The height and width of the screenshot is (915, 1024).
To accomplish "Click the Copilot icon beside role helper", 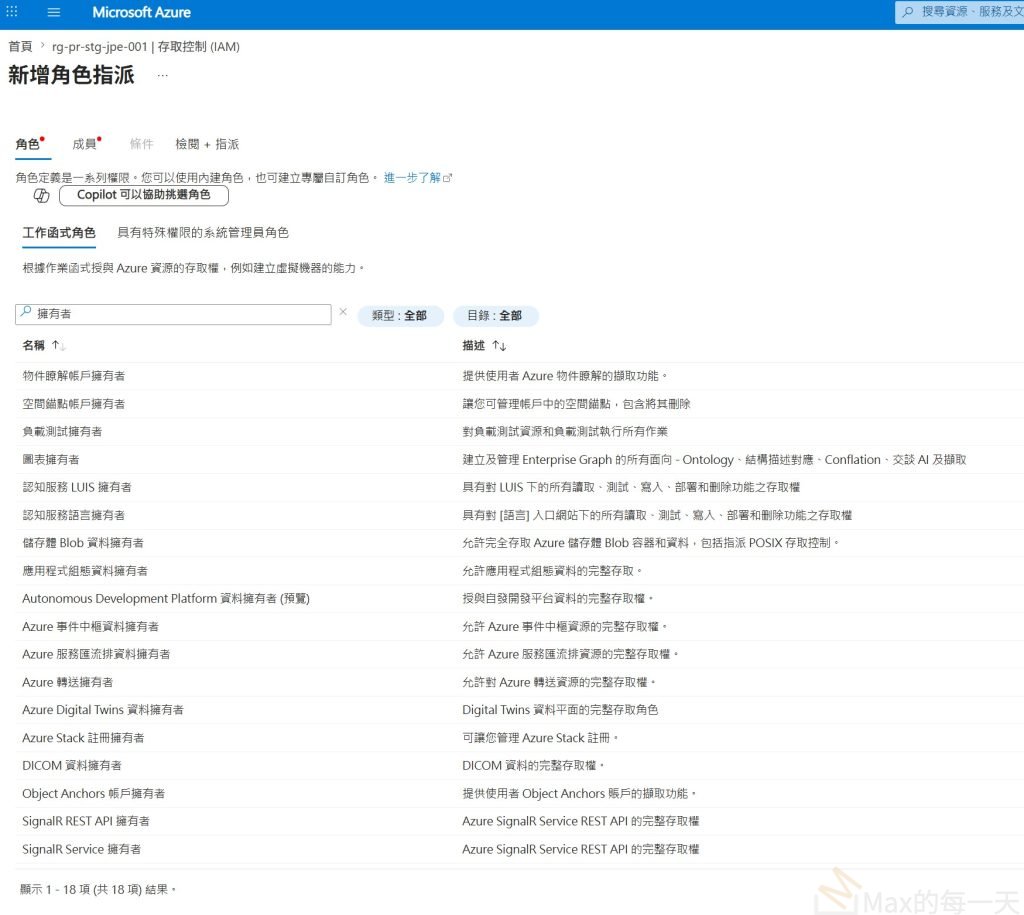I will tap(41, 195).
